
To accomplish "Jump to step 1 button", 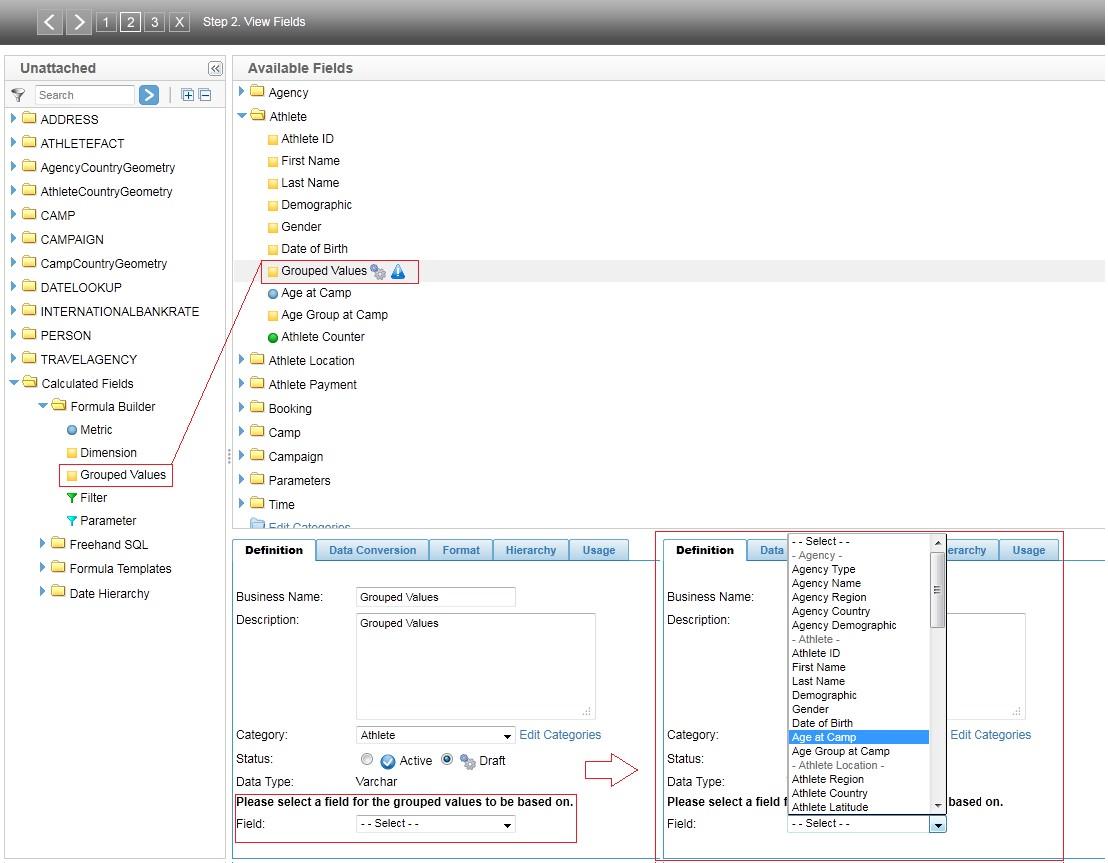I will (x=106, y=22).
